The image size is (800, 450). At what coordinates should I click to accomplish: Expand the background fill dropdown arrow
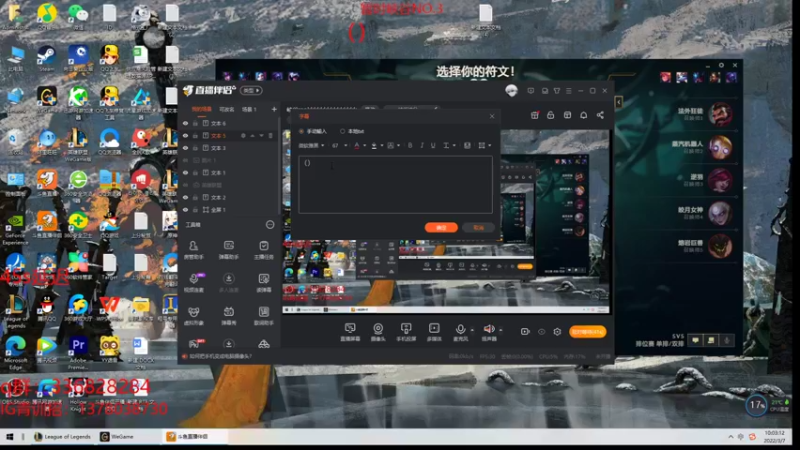[398, 146]
